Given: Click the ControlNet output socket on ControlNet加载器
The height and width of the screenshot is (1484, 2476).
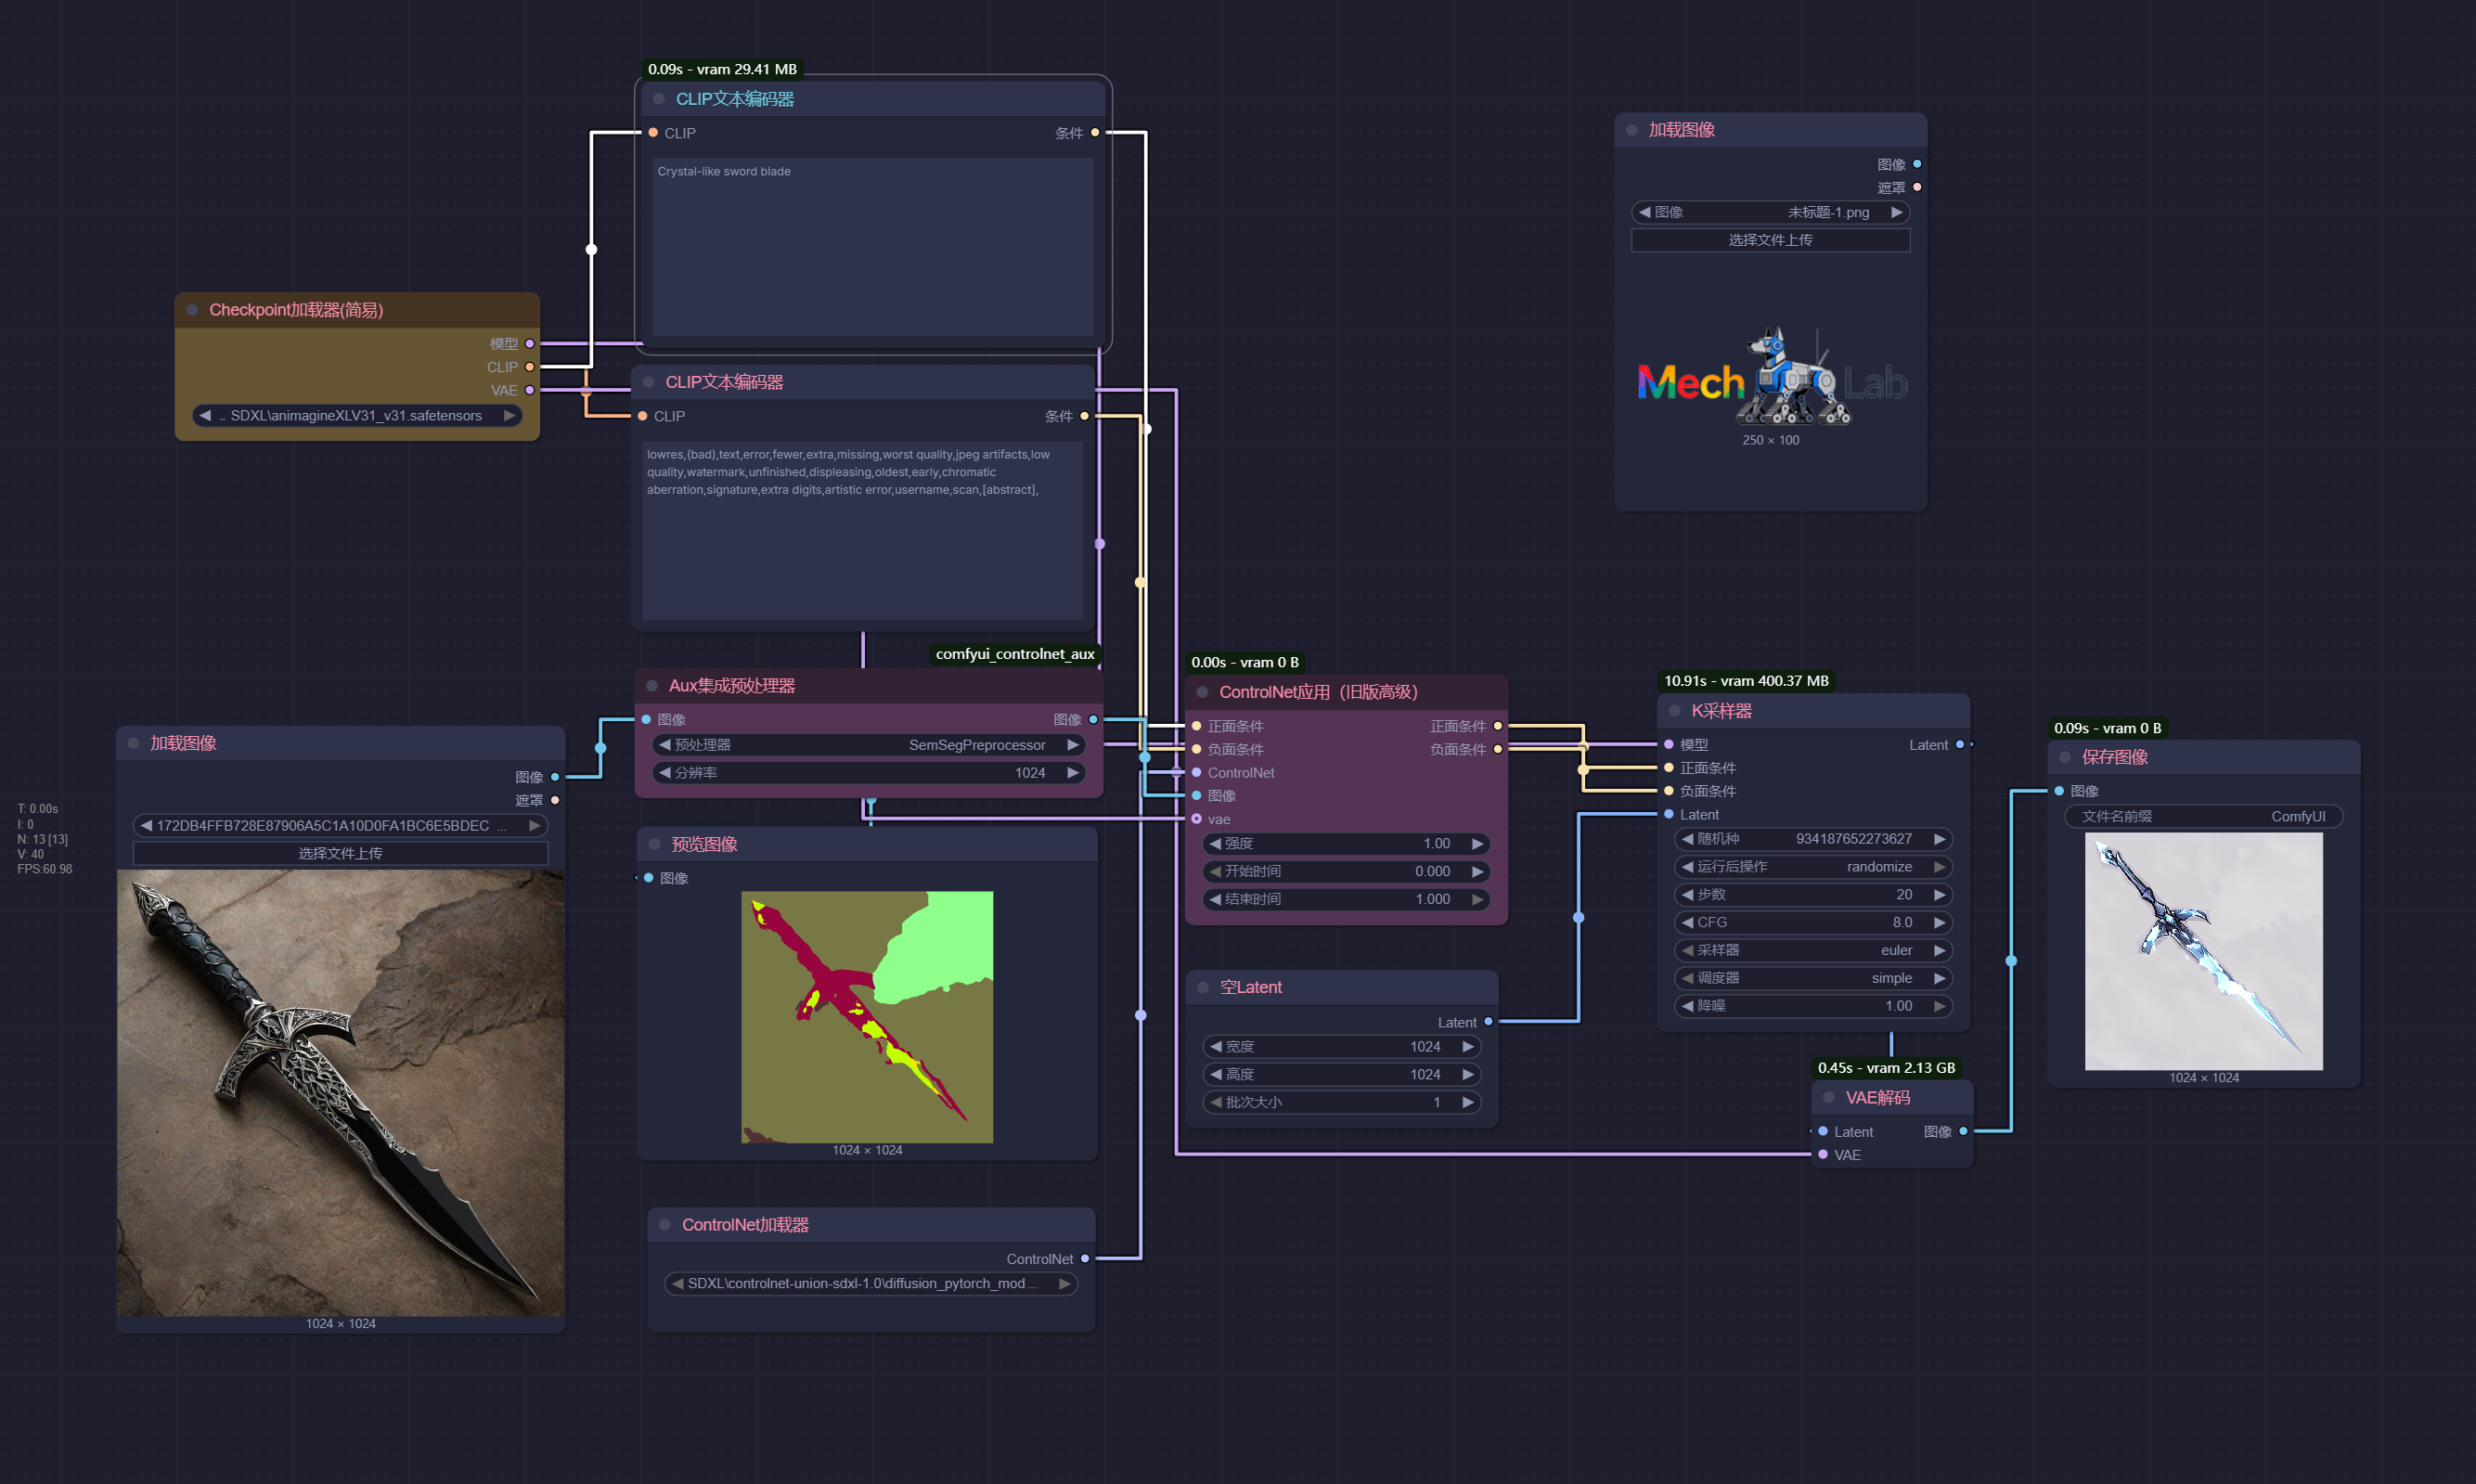Looking at the screenshot, I should 1085,1259.
